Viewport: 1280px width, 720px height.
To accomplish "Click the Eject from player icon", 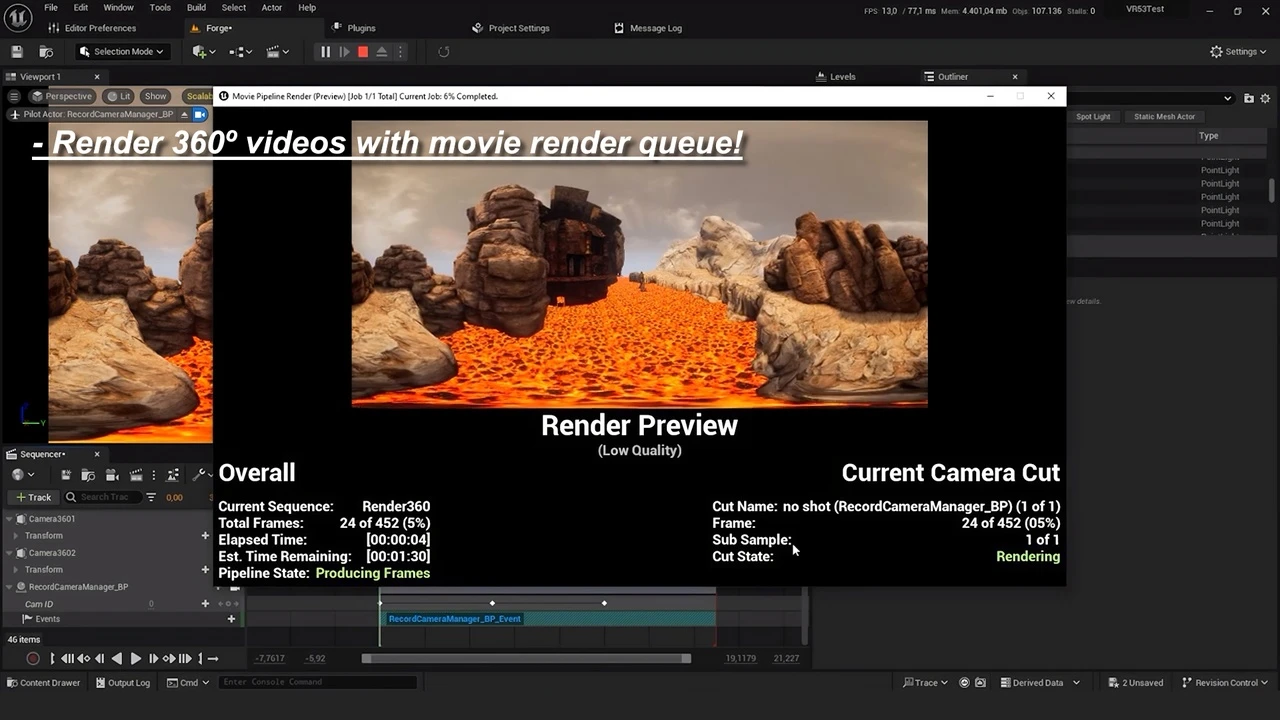I will tap(382, 52).
